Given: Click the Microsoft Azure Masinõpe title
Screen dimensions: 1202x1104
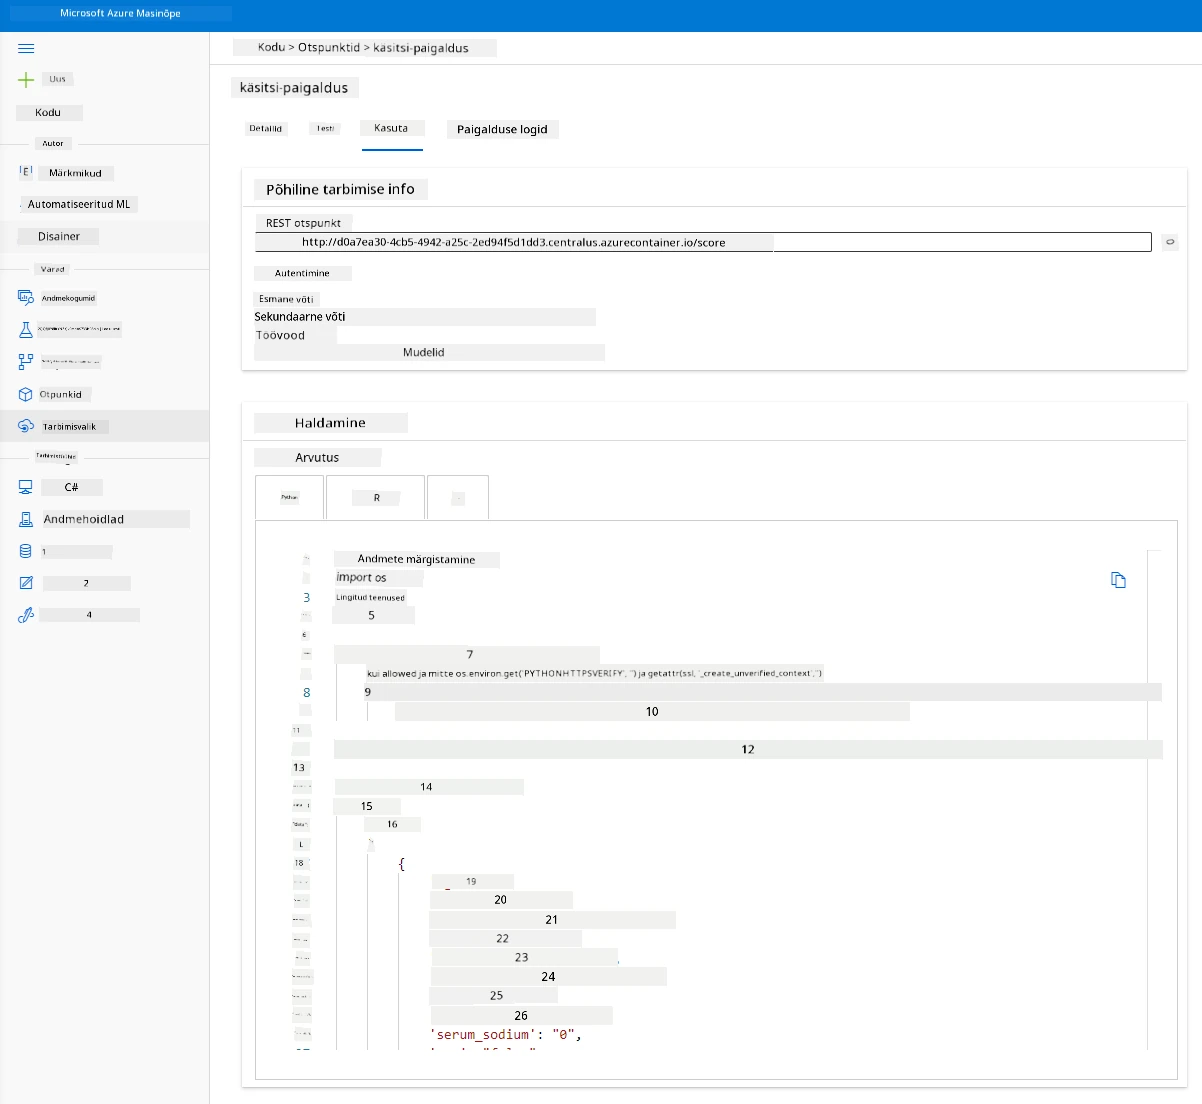Looking at the screenshot, I should tap(120, 13).
